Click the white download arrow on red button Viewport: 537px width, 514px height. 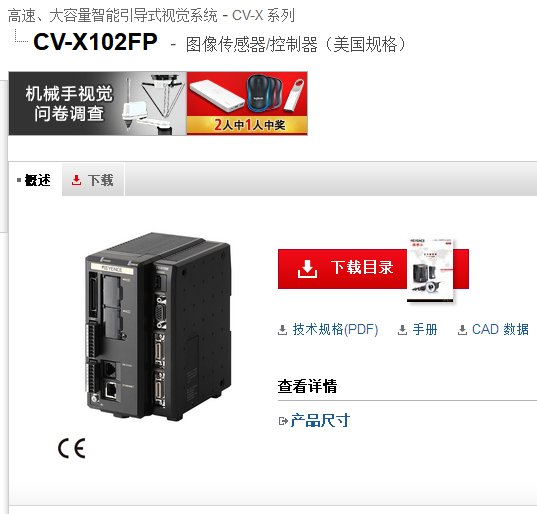[x=307, y=268]
